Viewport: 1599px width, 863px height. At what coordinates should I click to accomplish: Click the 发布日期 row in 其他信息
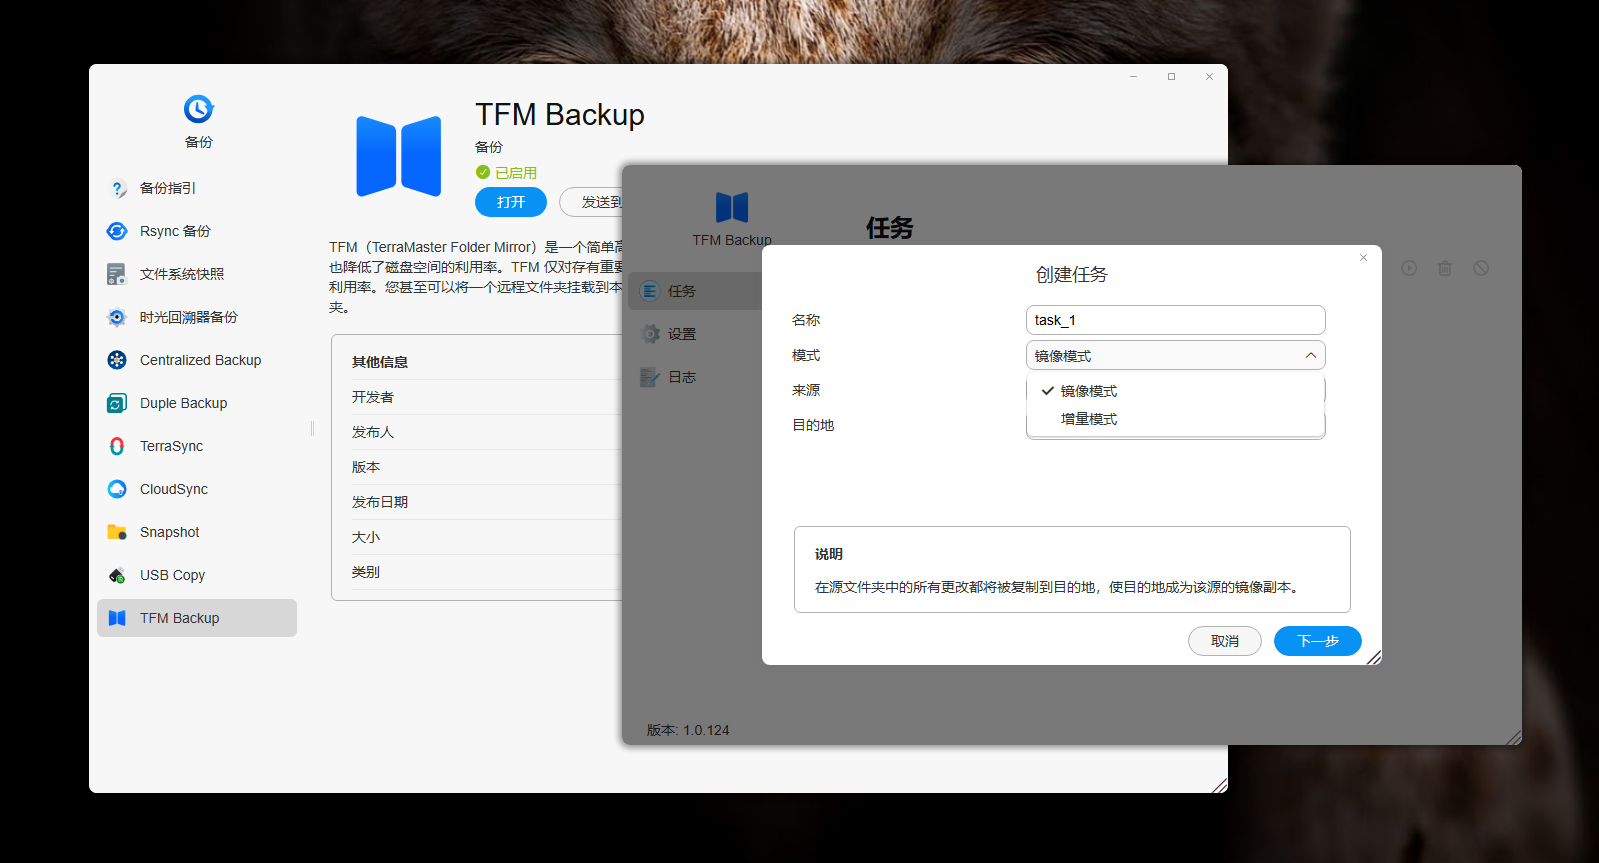(x=487, y=502)
